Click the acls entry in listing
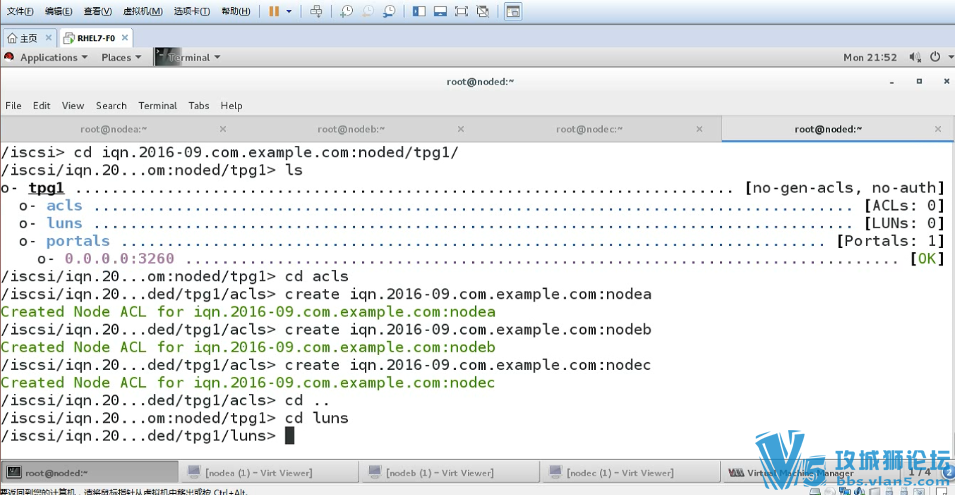The height and width of the screenshot is (495, 955). tap(64, 206)
